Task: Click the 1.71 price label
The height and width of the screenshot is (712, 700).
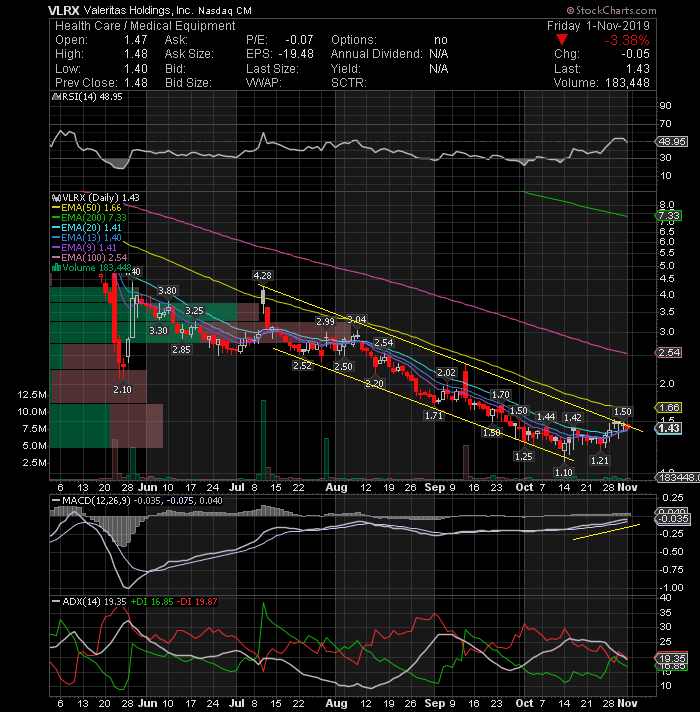Action: 434,415
